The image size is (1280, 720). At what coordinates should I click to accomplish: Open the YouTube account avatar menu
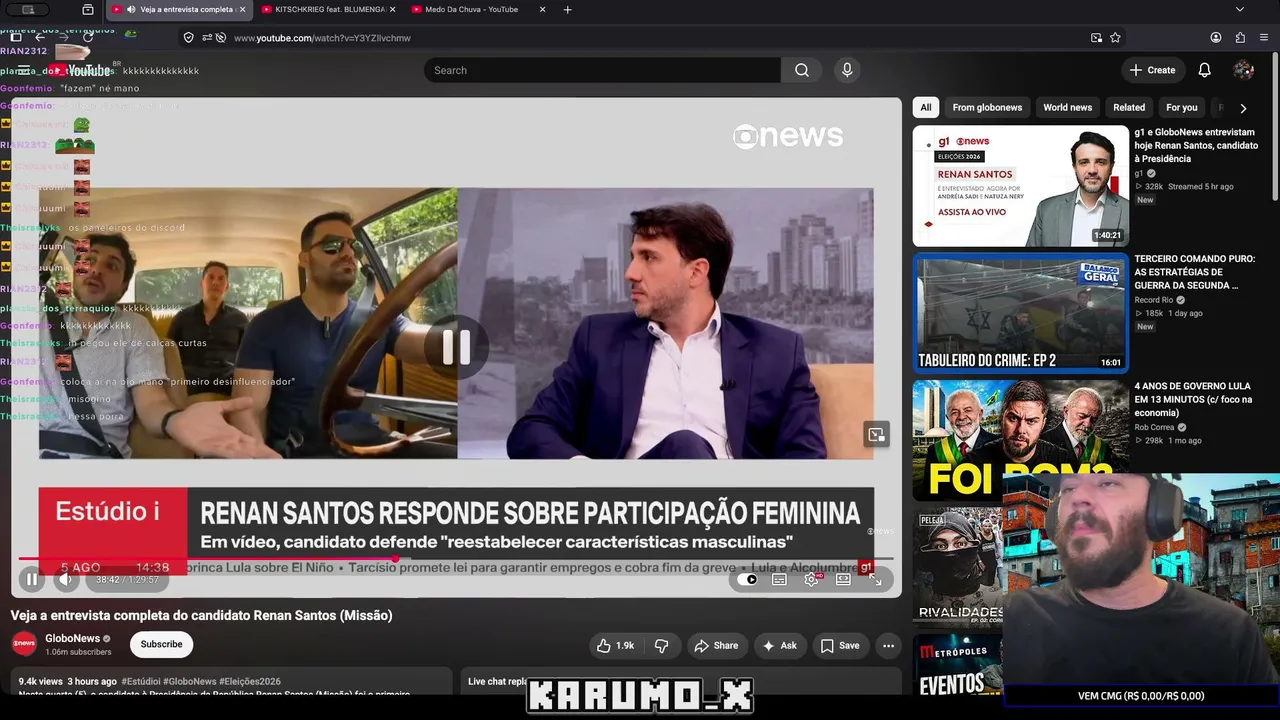1244,70
